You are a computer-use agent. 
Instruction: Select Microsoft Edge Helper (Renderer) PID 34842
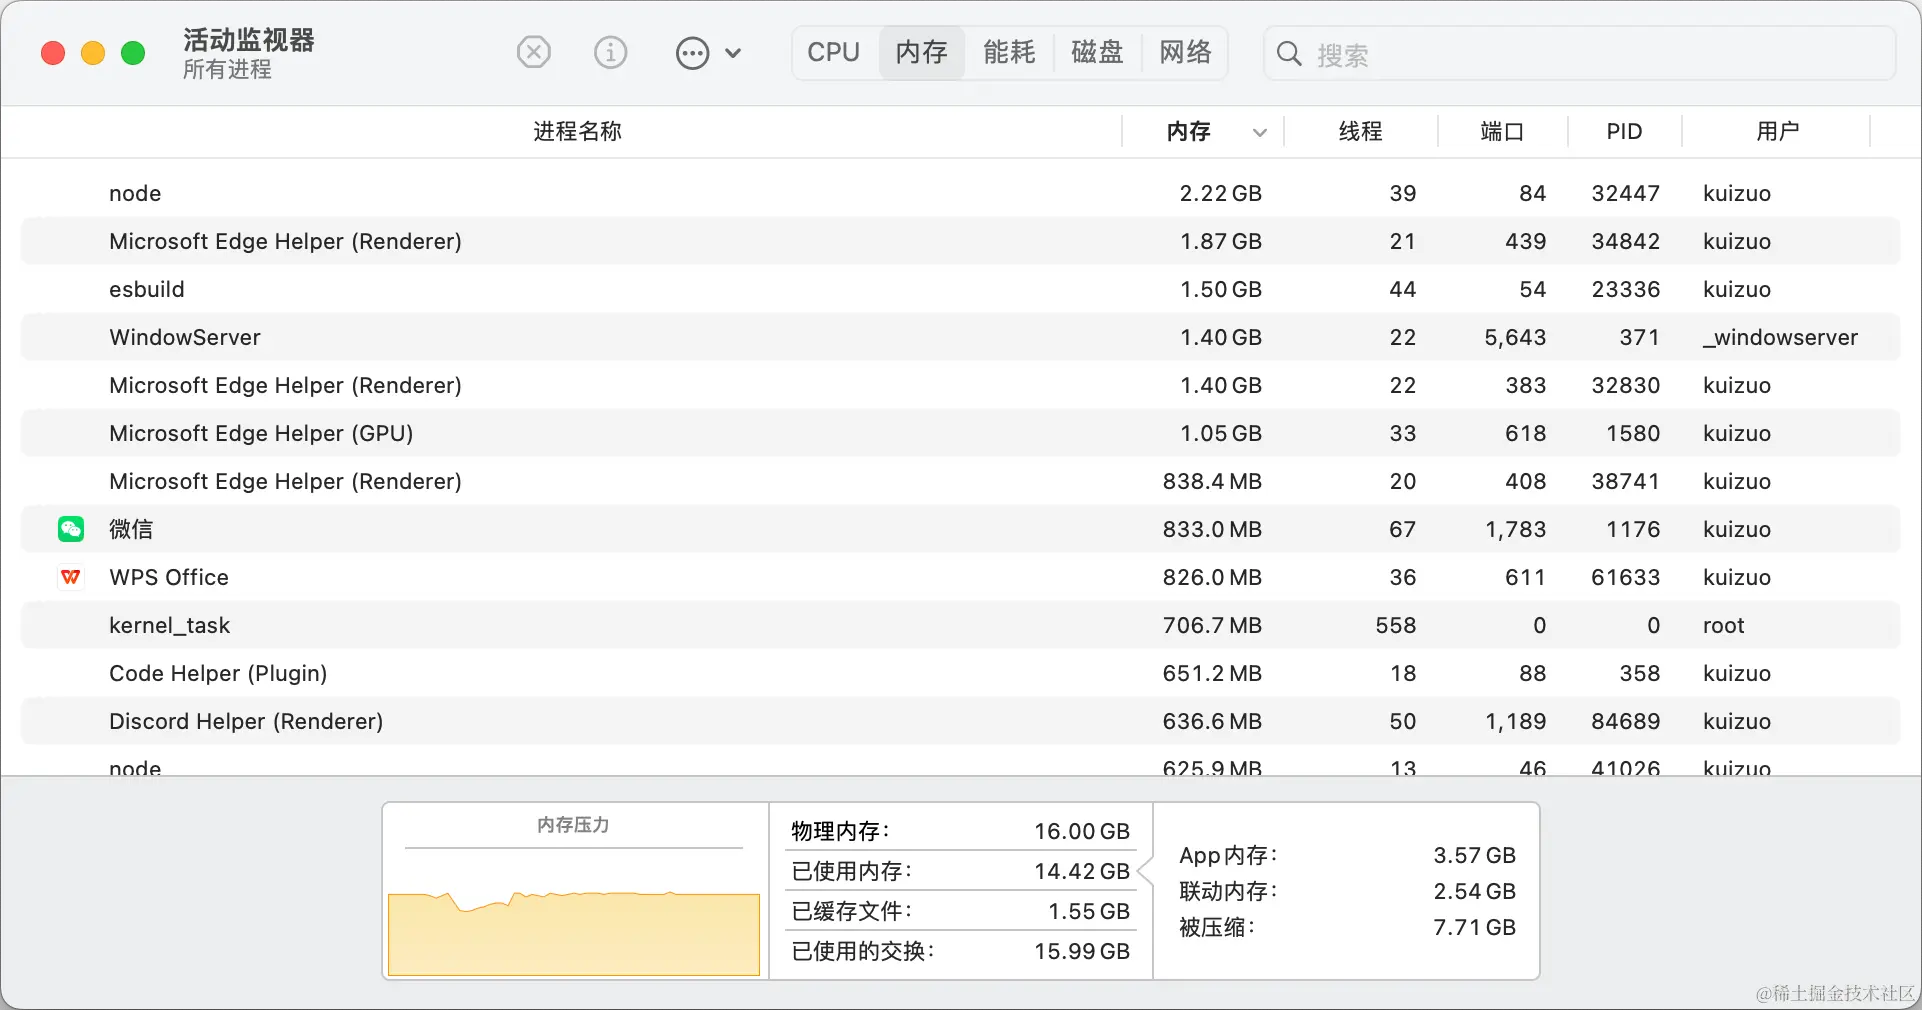[x=960, y=241]
